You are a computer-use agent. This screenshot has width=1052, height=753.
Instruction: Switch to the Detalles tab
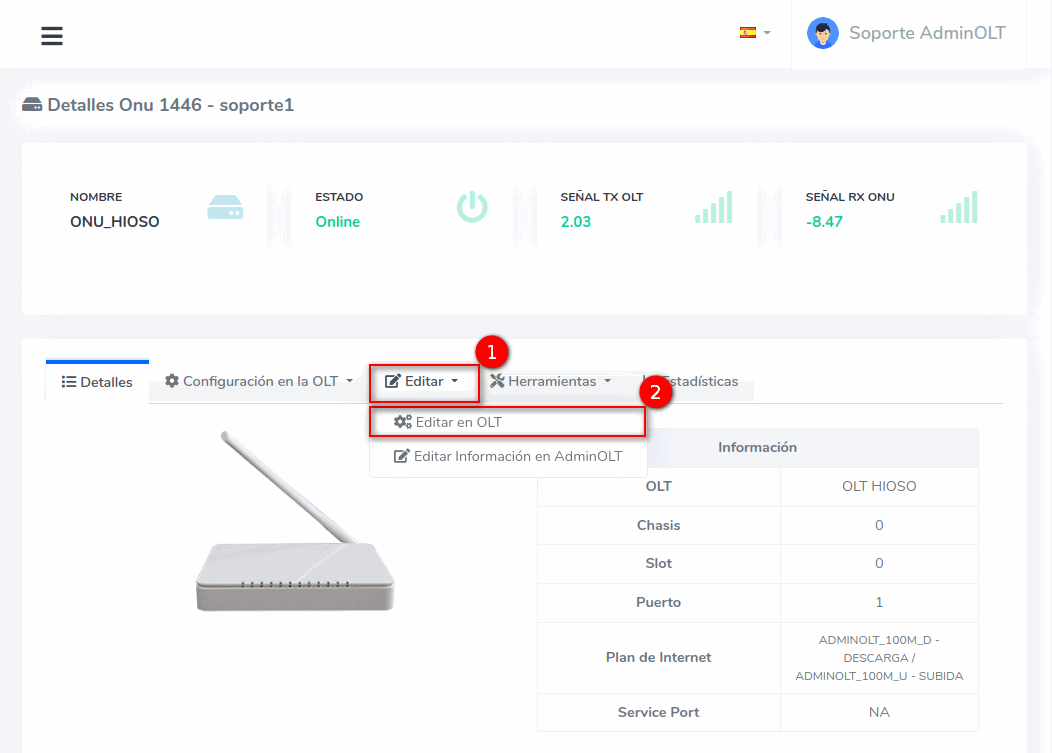[97, 382]
